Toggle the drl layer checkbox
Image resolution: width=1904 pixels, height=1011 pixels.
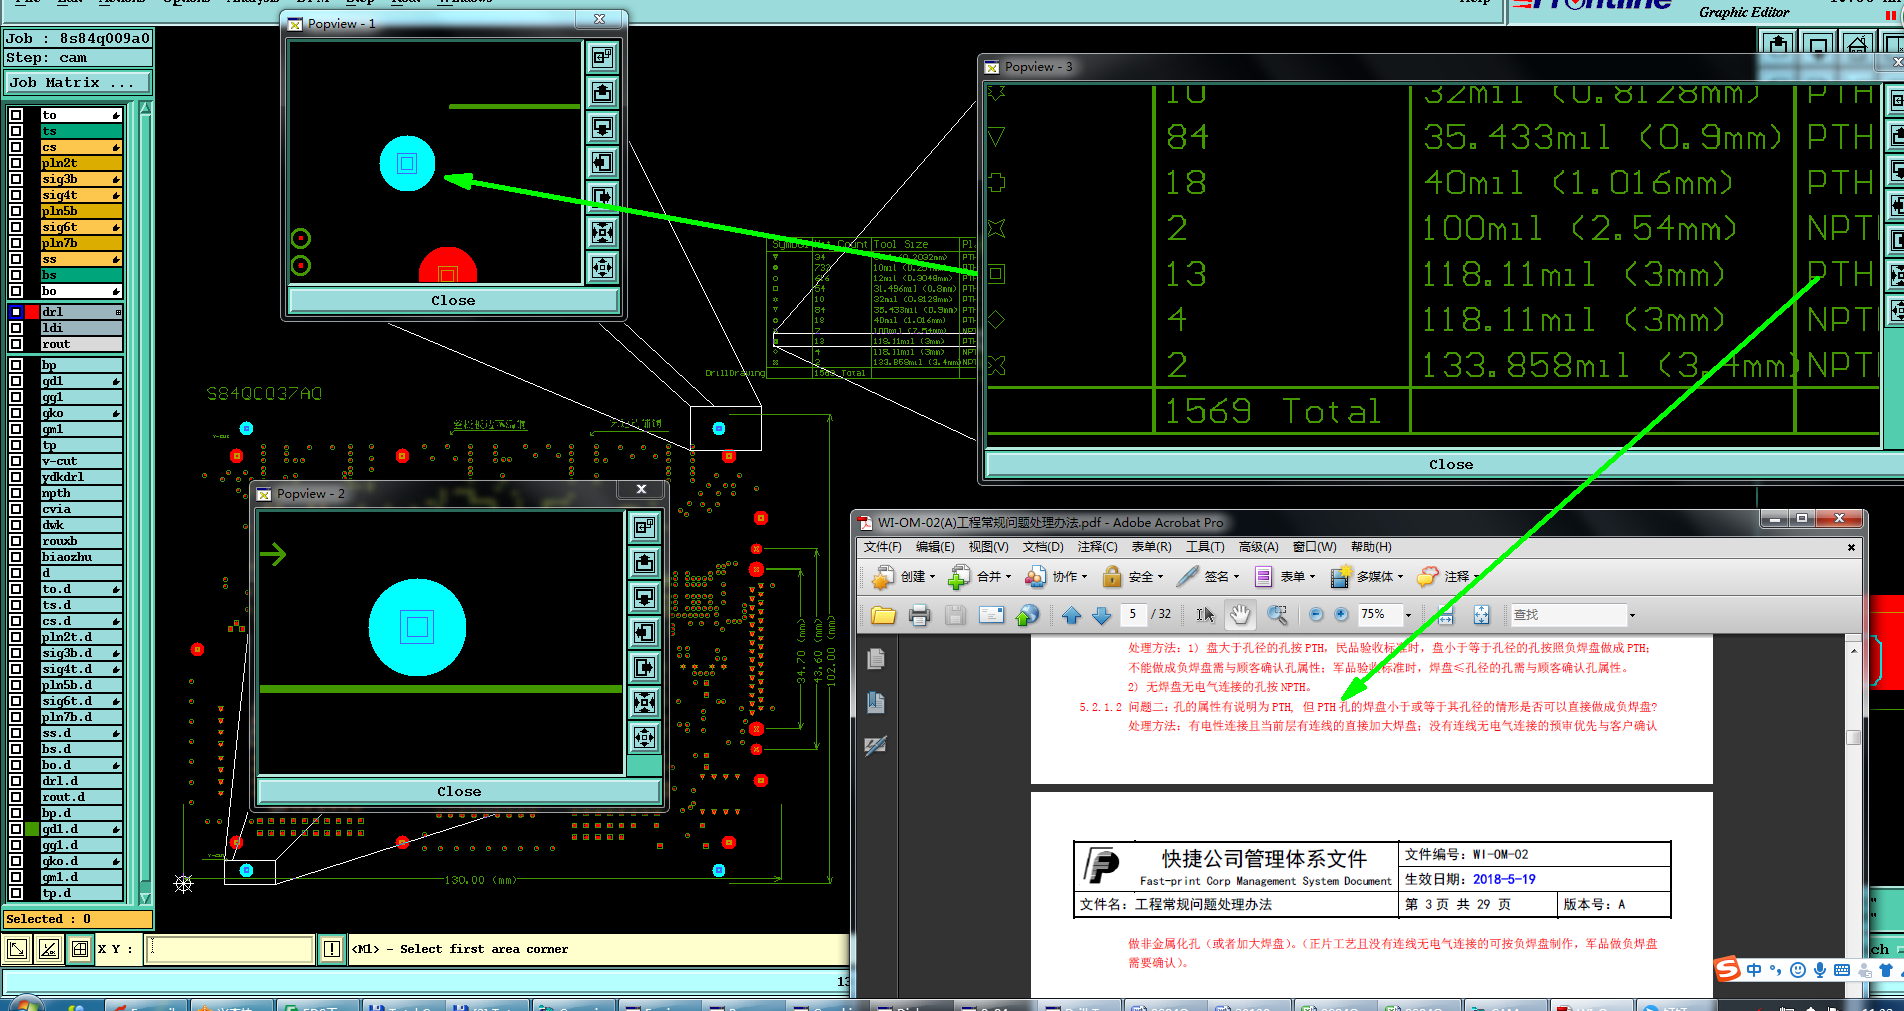[16, 312]
